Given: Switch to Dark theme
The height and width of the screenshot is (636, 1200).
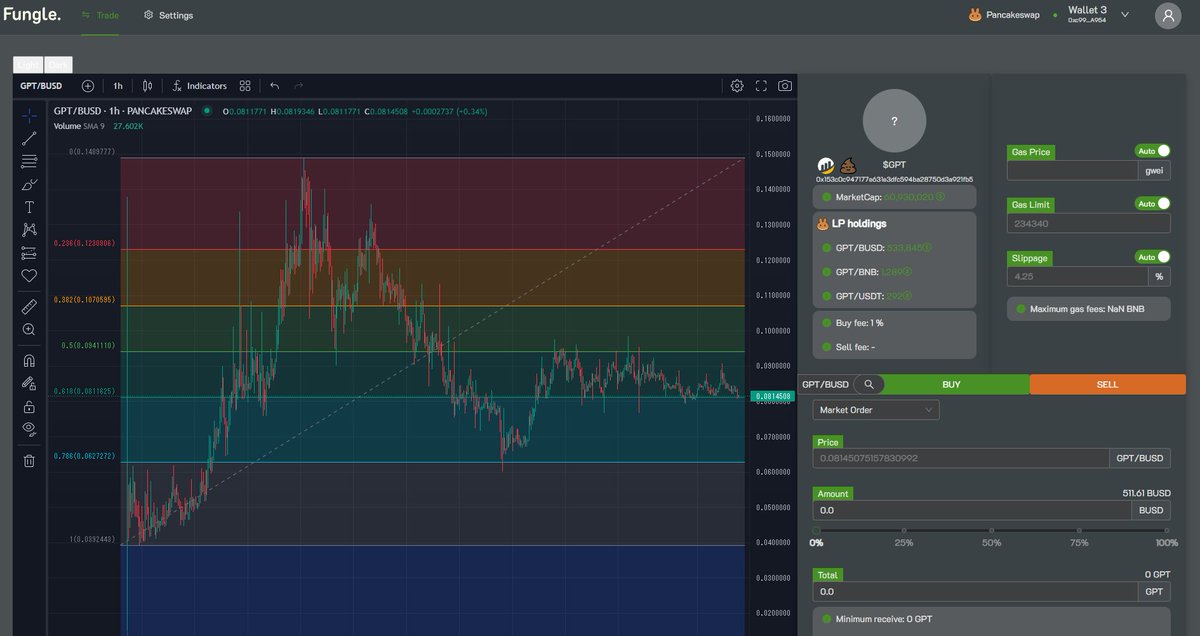Looking at the screenshot, I should [x=59, y=64].
